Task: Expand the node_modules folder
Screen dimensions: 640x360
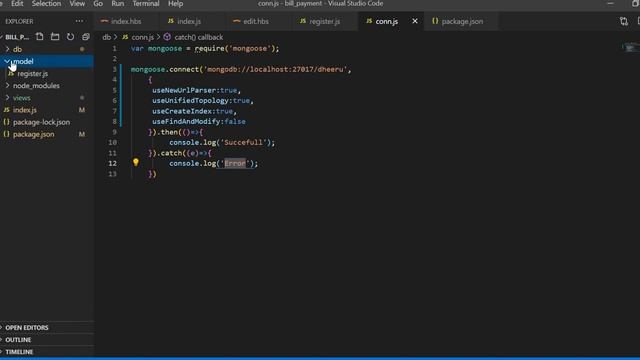Action: pyautogui.click(x=7, y=85)
